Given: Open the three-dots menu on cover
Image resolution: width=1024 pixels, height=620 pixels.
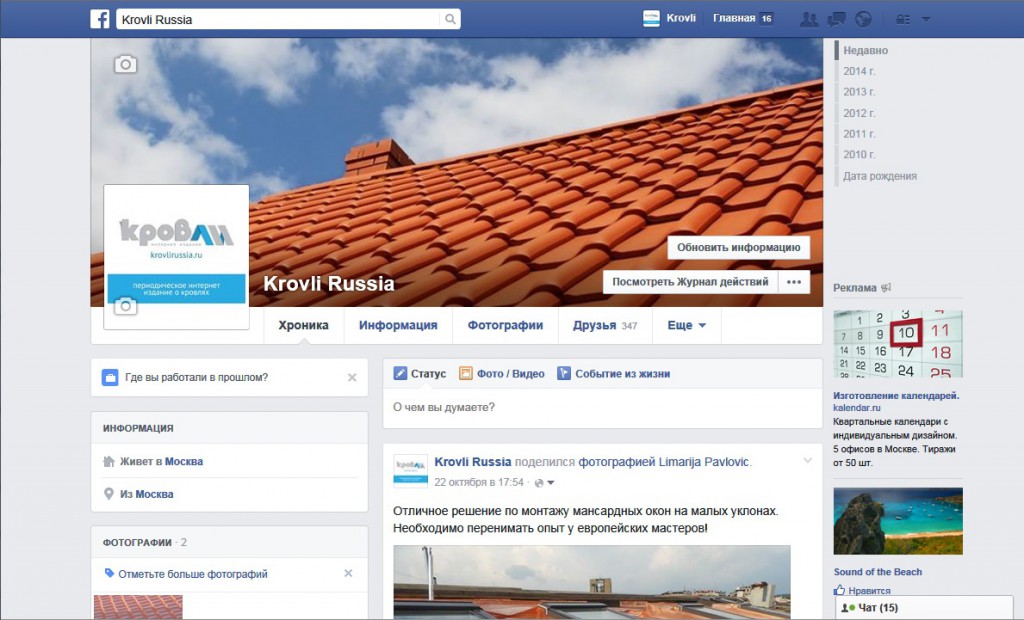Looking at the screenshot, I should [794, 282].
